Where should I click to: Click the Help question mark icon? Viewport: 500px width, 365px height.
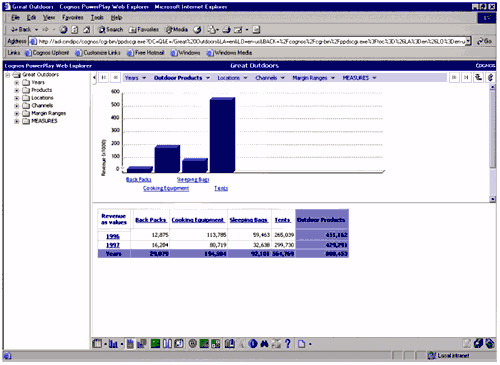[x=288, y=344]
